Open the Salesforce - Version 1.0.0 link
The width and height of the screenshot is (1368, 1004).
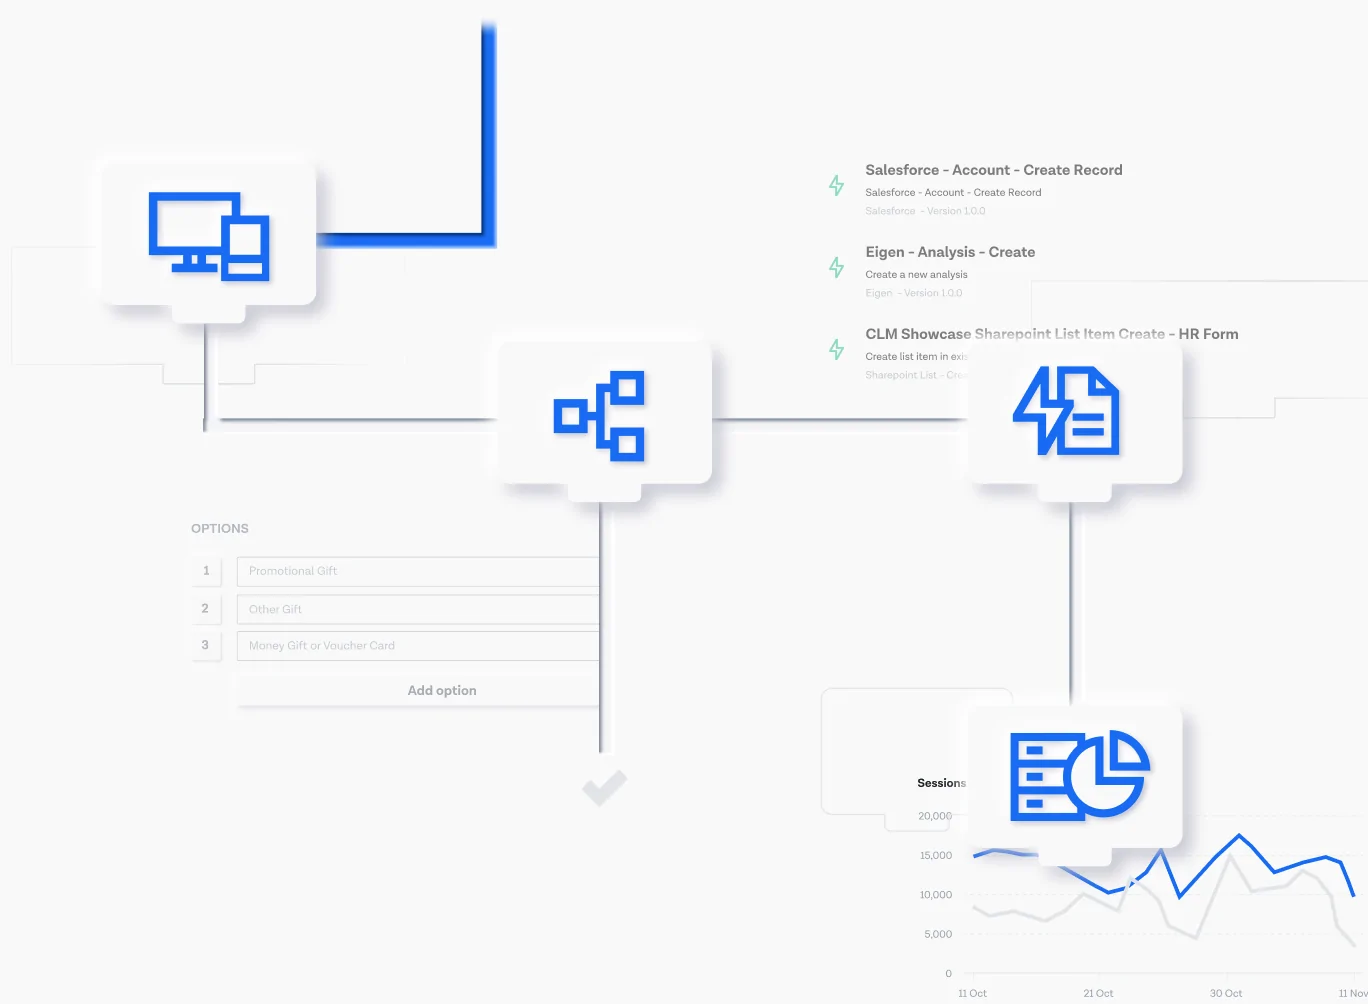[x=925, y=210]
